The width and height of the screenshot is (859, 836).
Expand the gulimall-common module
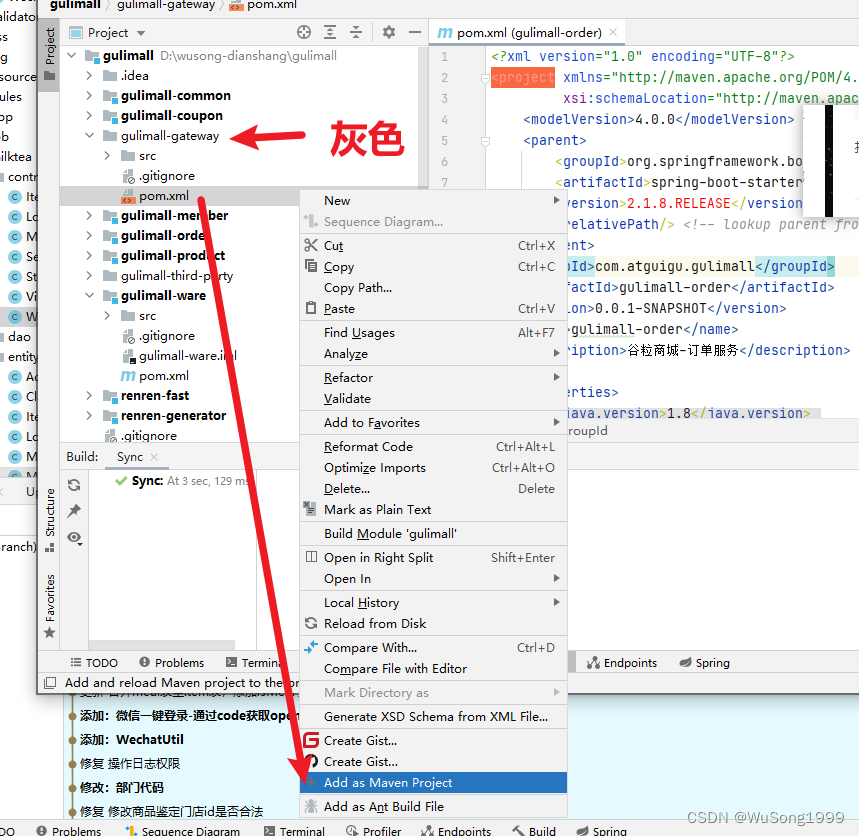click(89, 95)
